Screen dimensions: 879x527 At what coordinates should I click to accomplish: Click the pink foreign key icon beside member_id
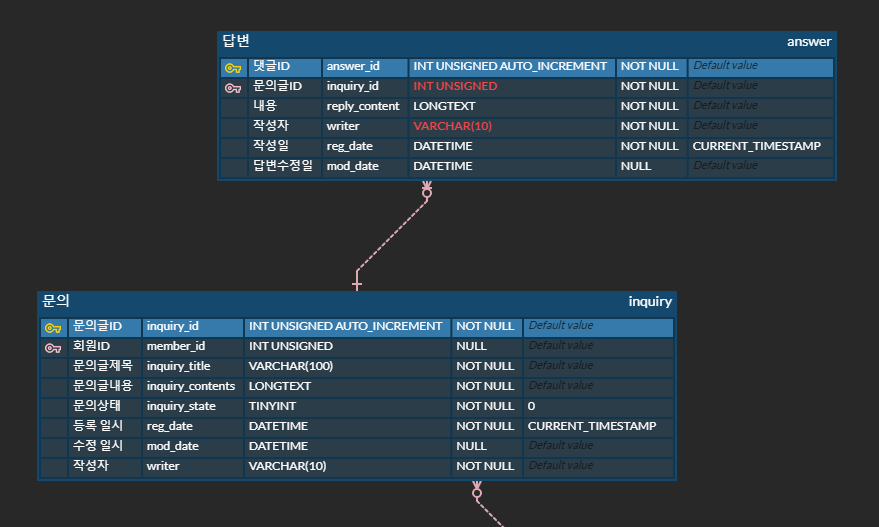click(x=53, y=348)
